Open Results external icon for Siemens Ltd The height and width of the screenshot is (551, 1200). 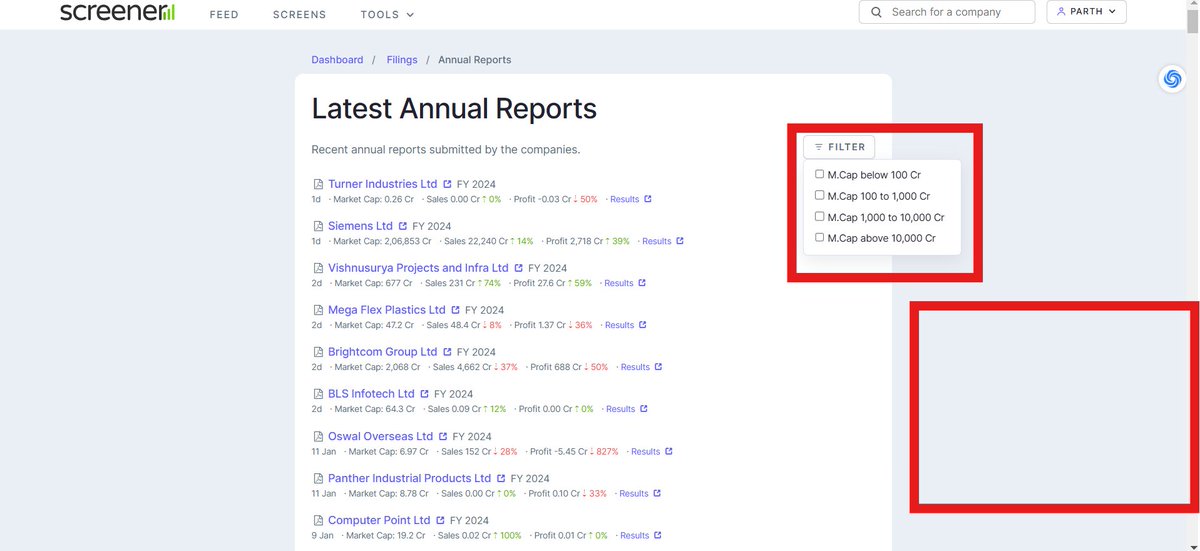coord(680,241)
